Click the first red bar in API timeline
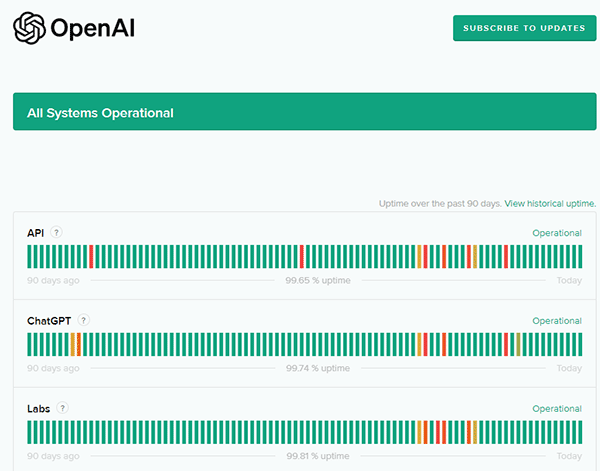This screenshot has width=600, height=471. click(91, 256)
